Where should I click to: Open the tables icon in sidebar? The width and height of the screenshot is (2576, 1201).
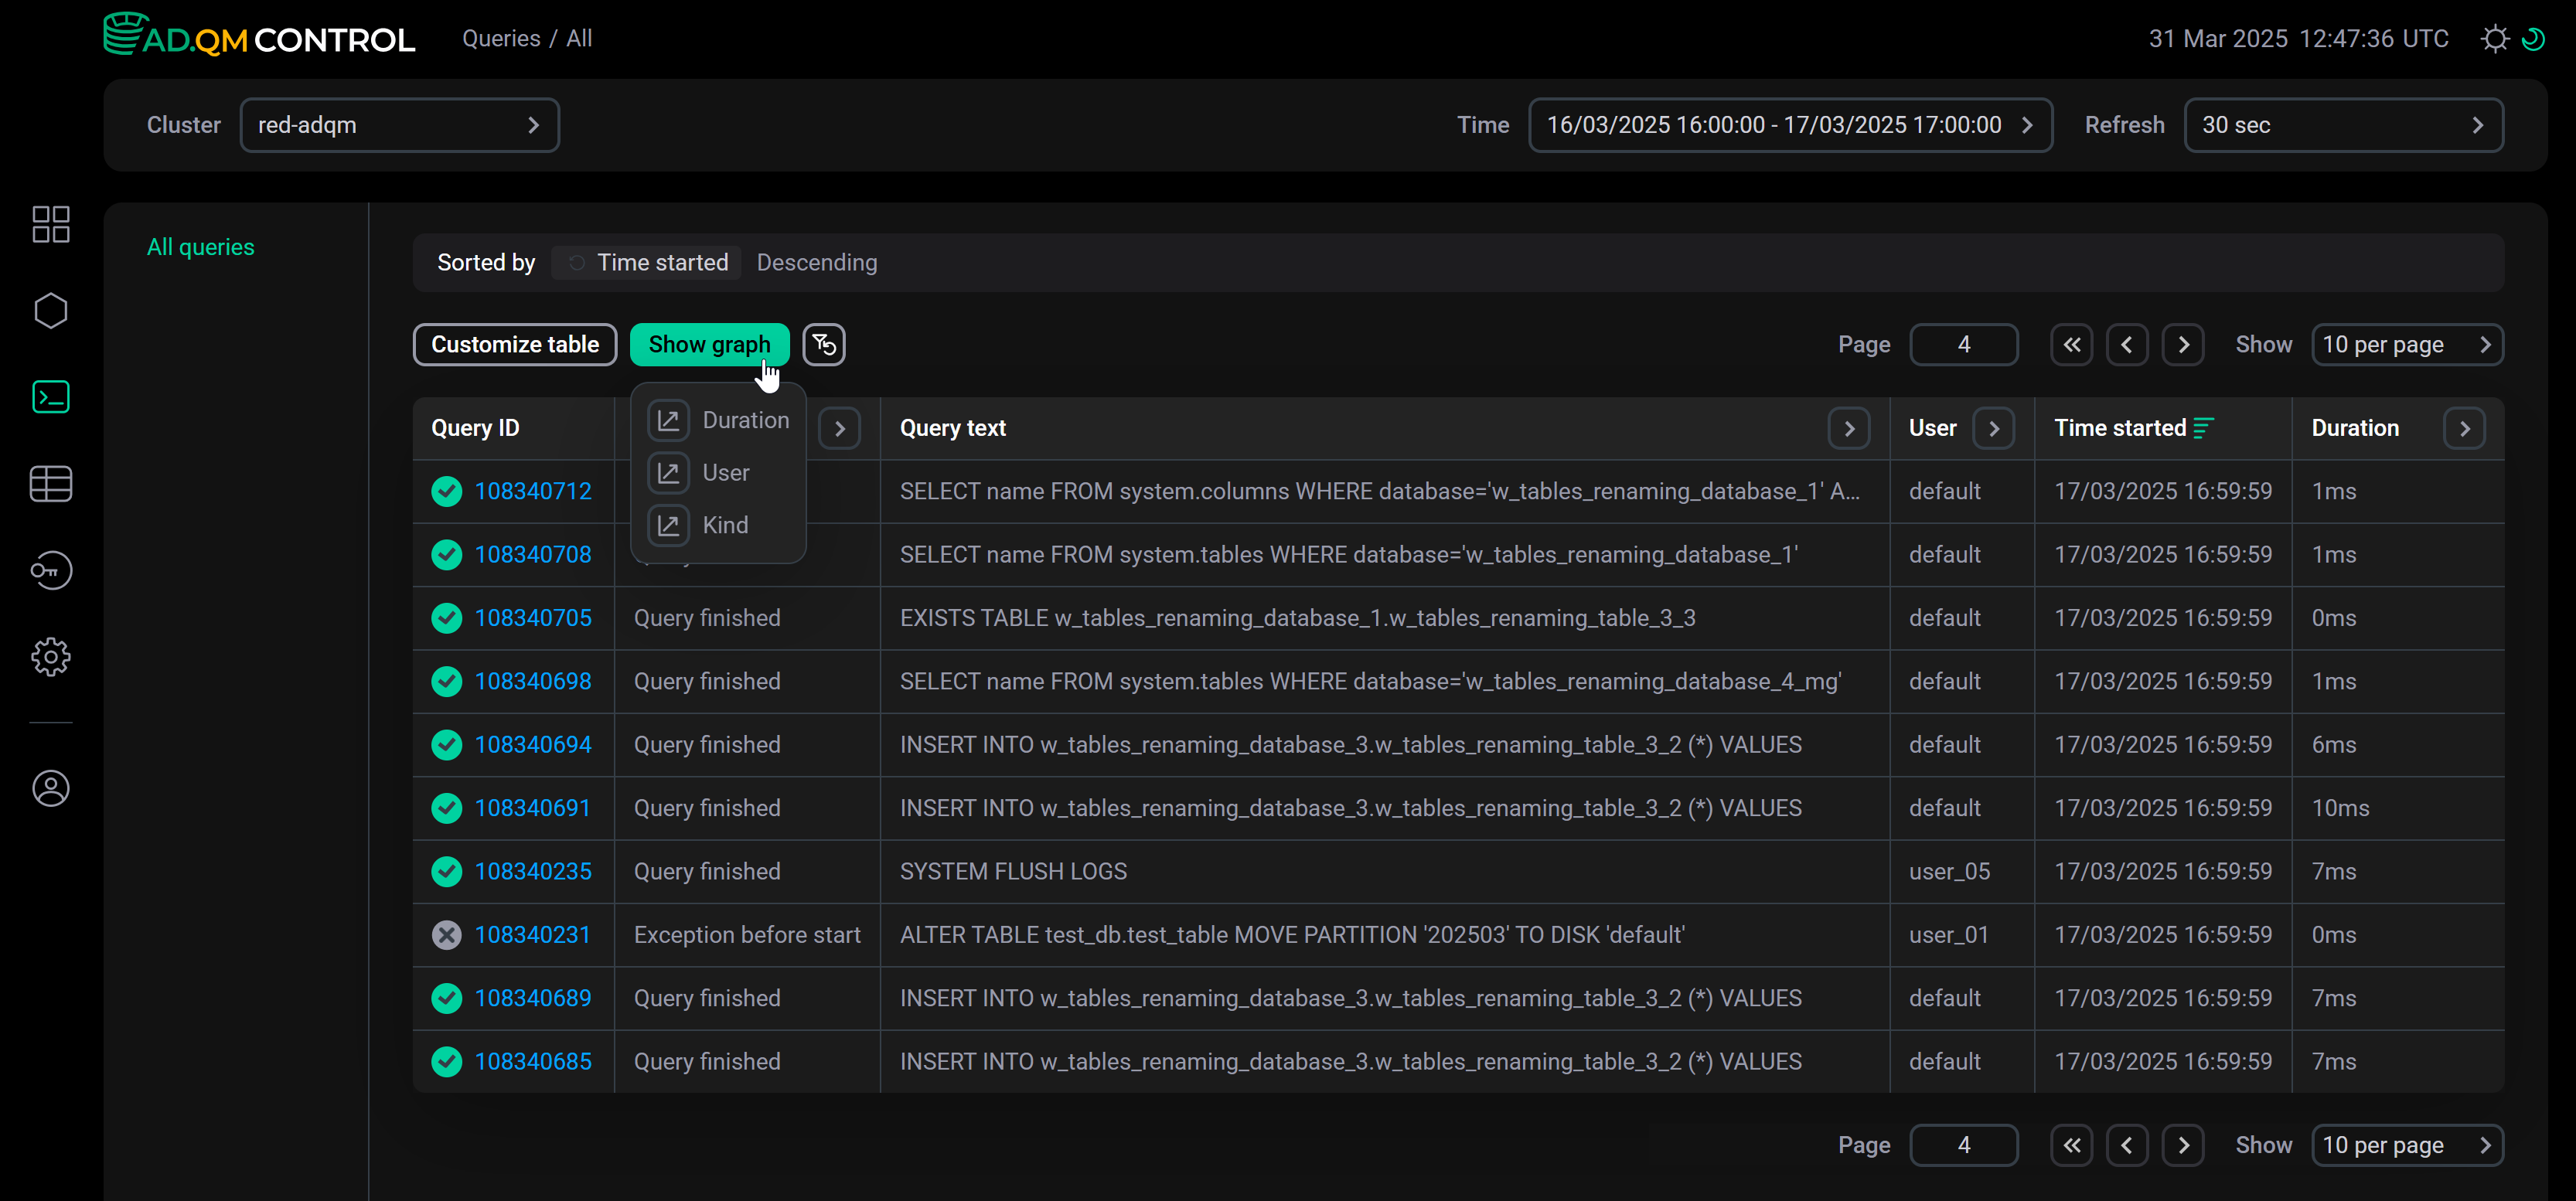tap(50, 484)
